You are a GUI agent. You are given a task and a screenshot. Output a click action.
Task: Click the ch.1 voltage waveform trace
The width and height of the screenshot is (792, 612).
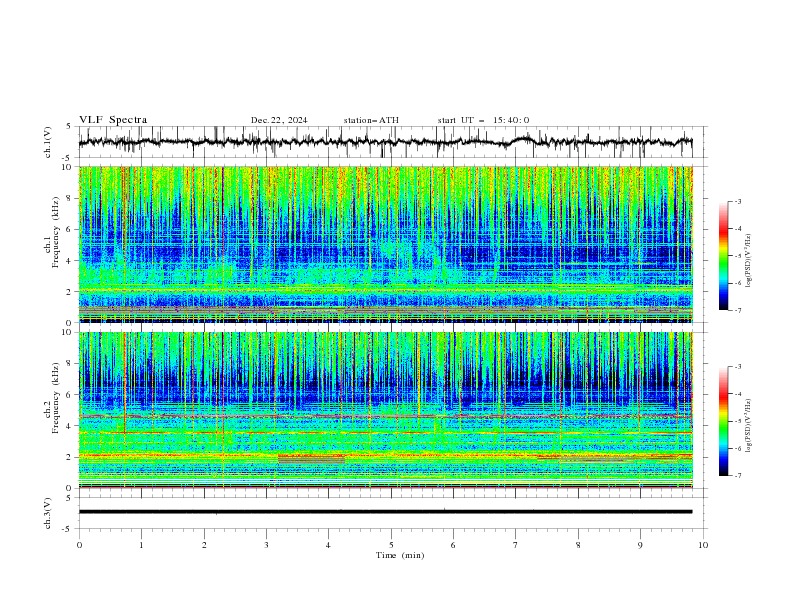[x=385, y=142]
